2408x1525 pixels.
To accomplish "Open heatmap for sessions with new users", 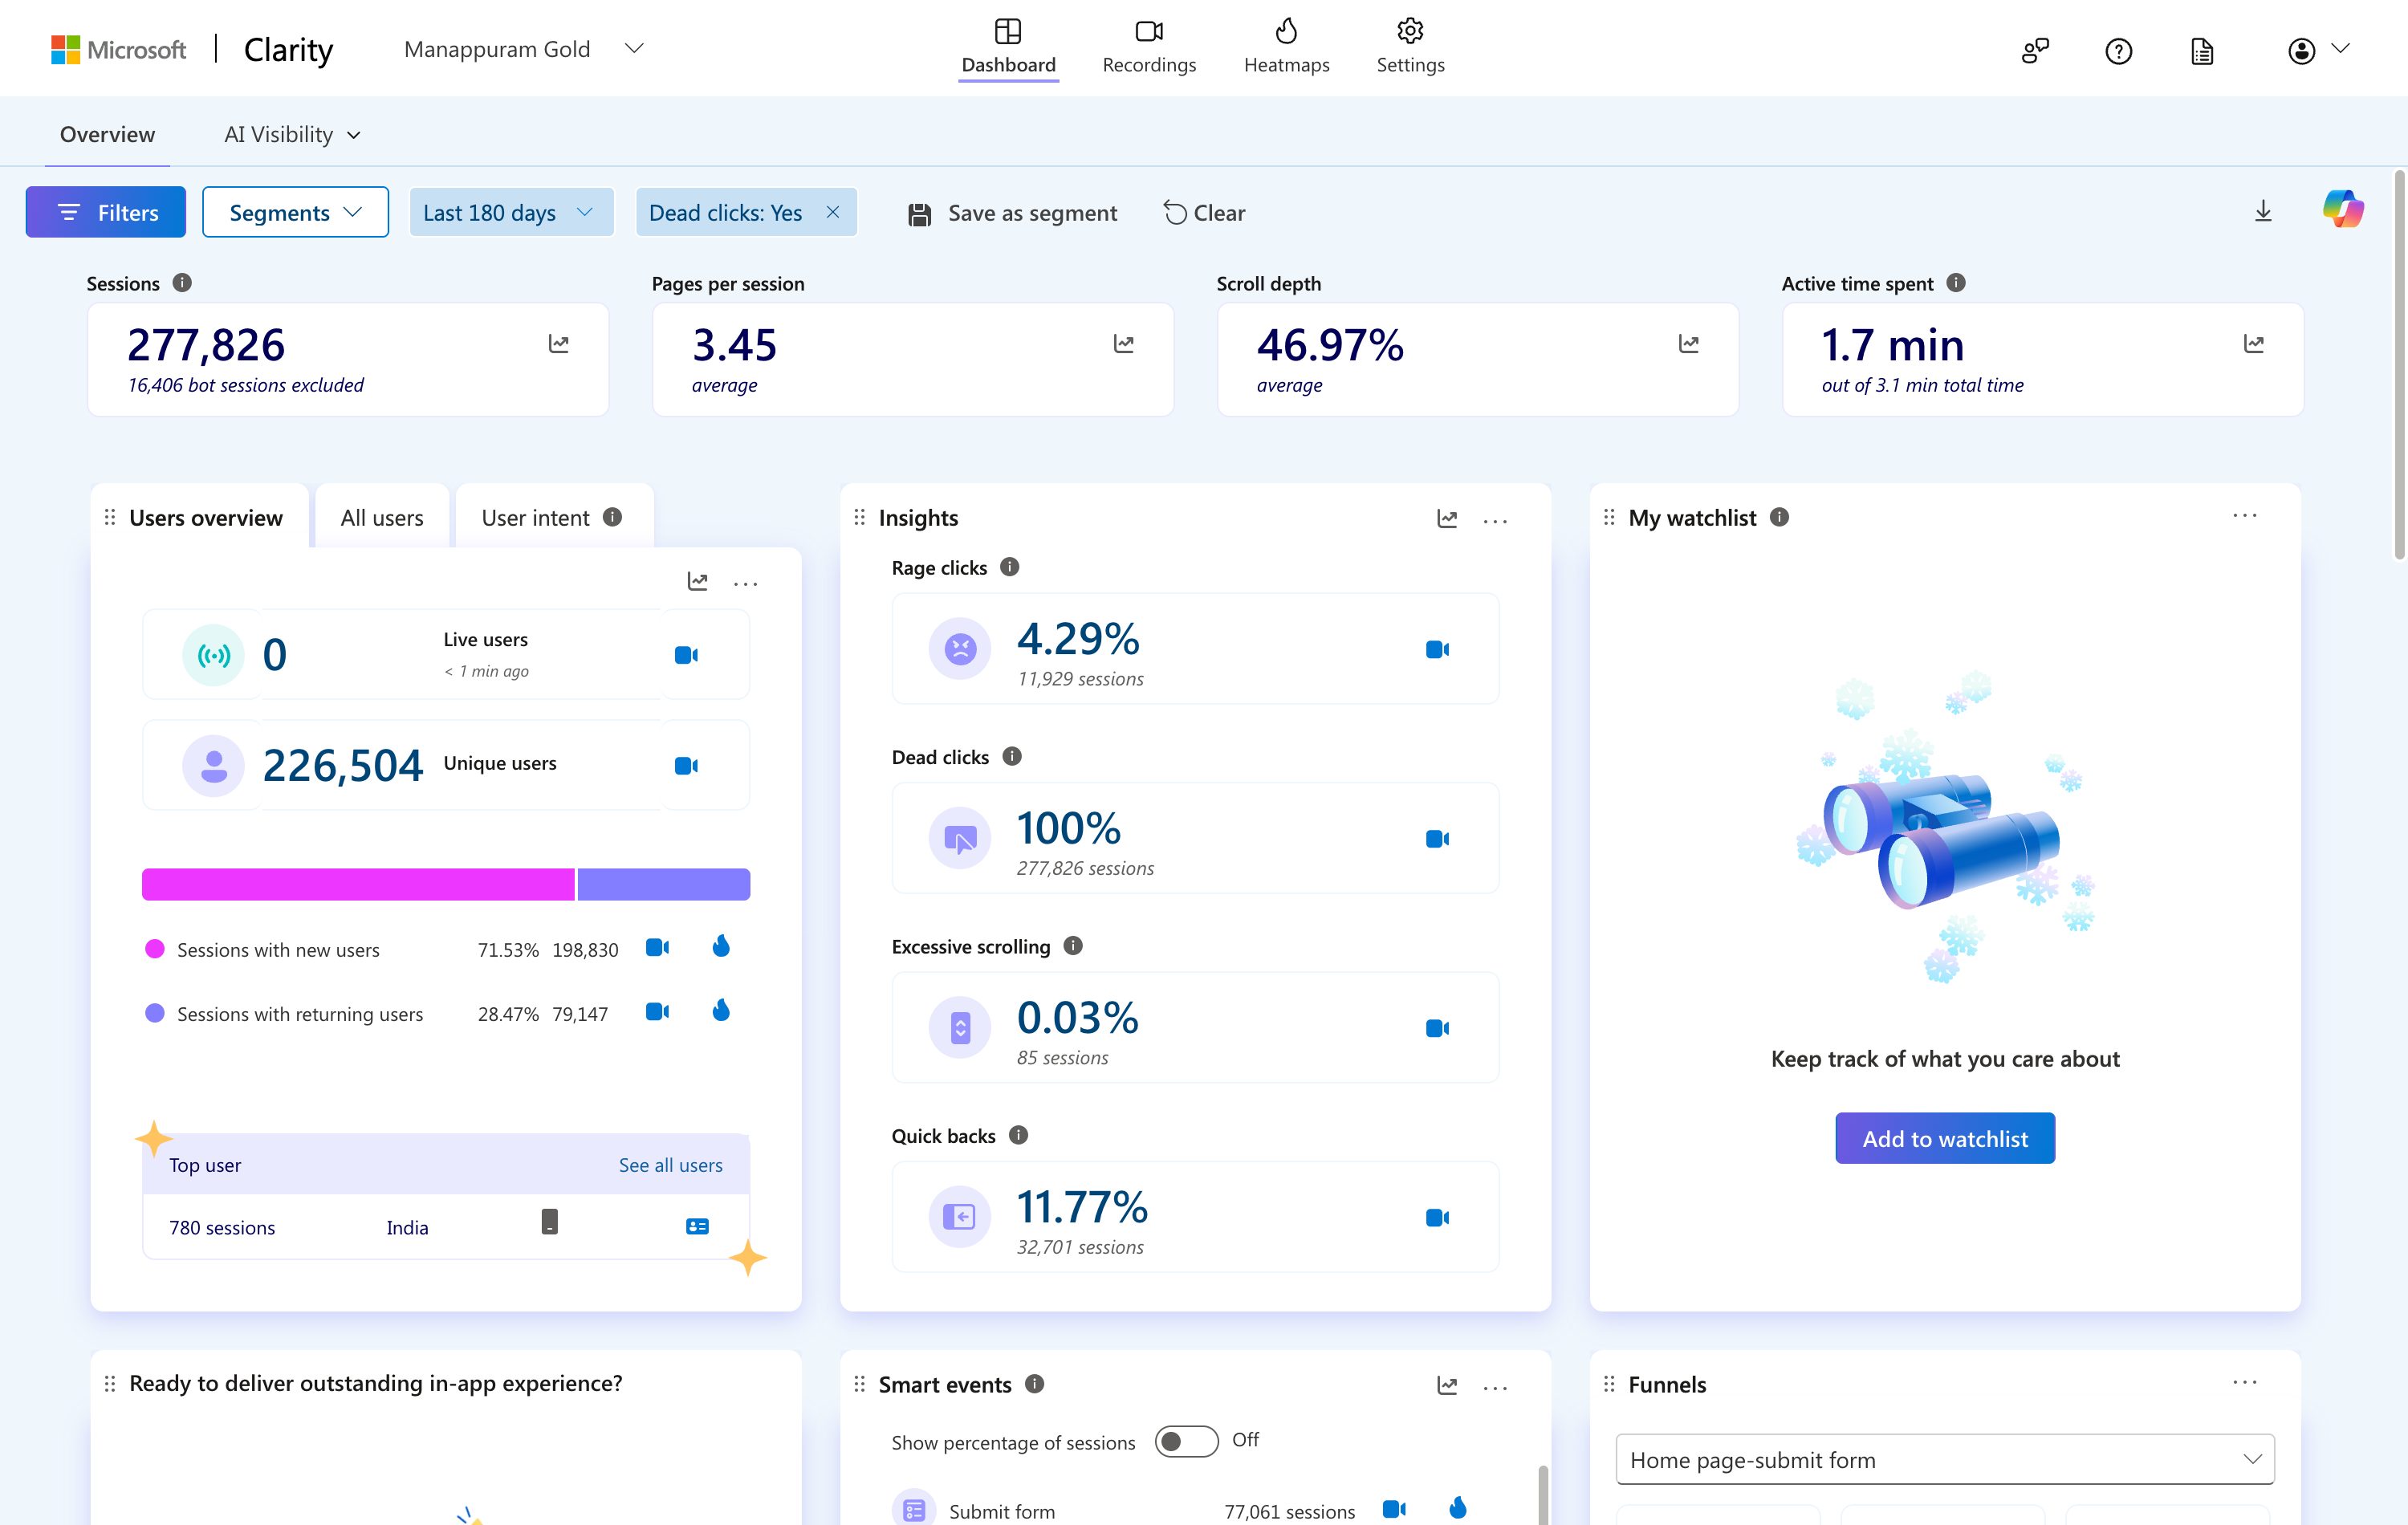I will (721, 946).
